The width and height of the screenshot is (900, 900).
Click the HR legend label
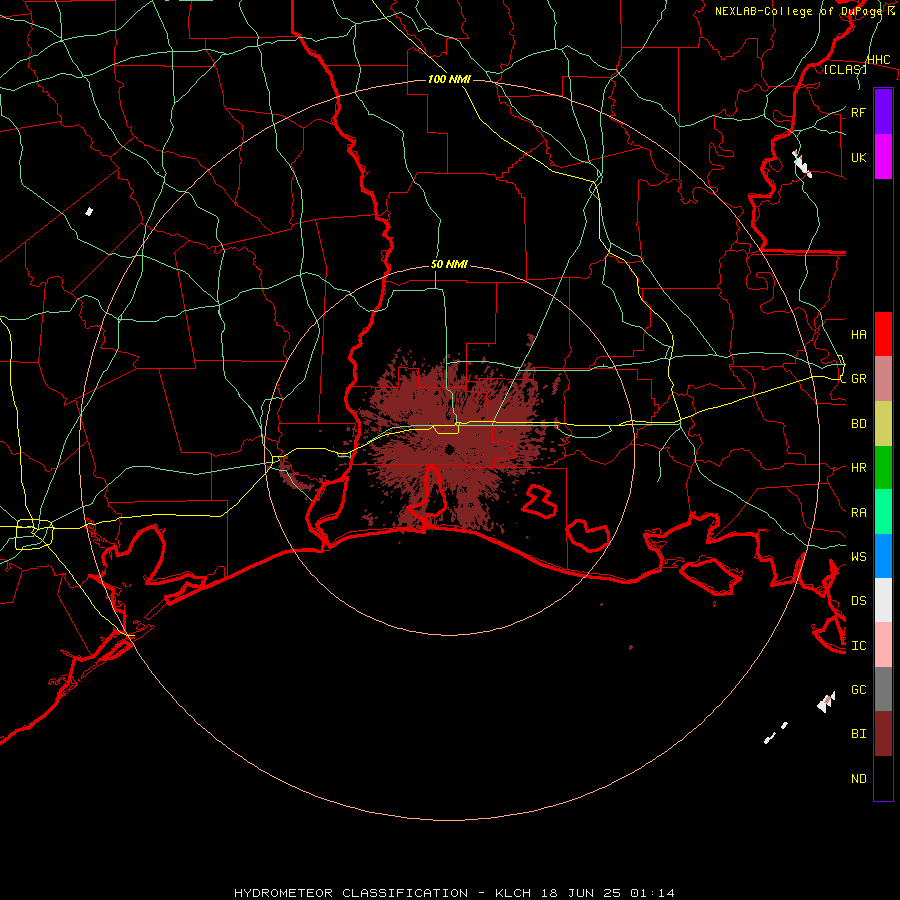[x=858, y=468]
